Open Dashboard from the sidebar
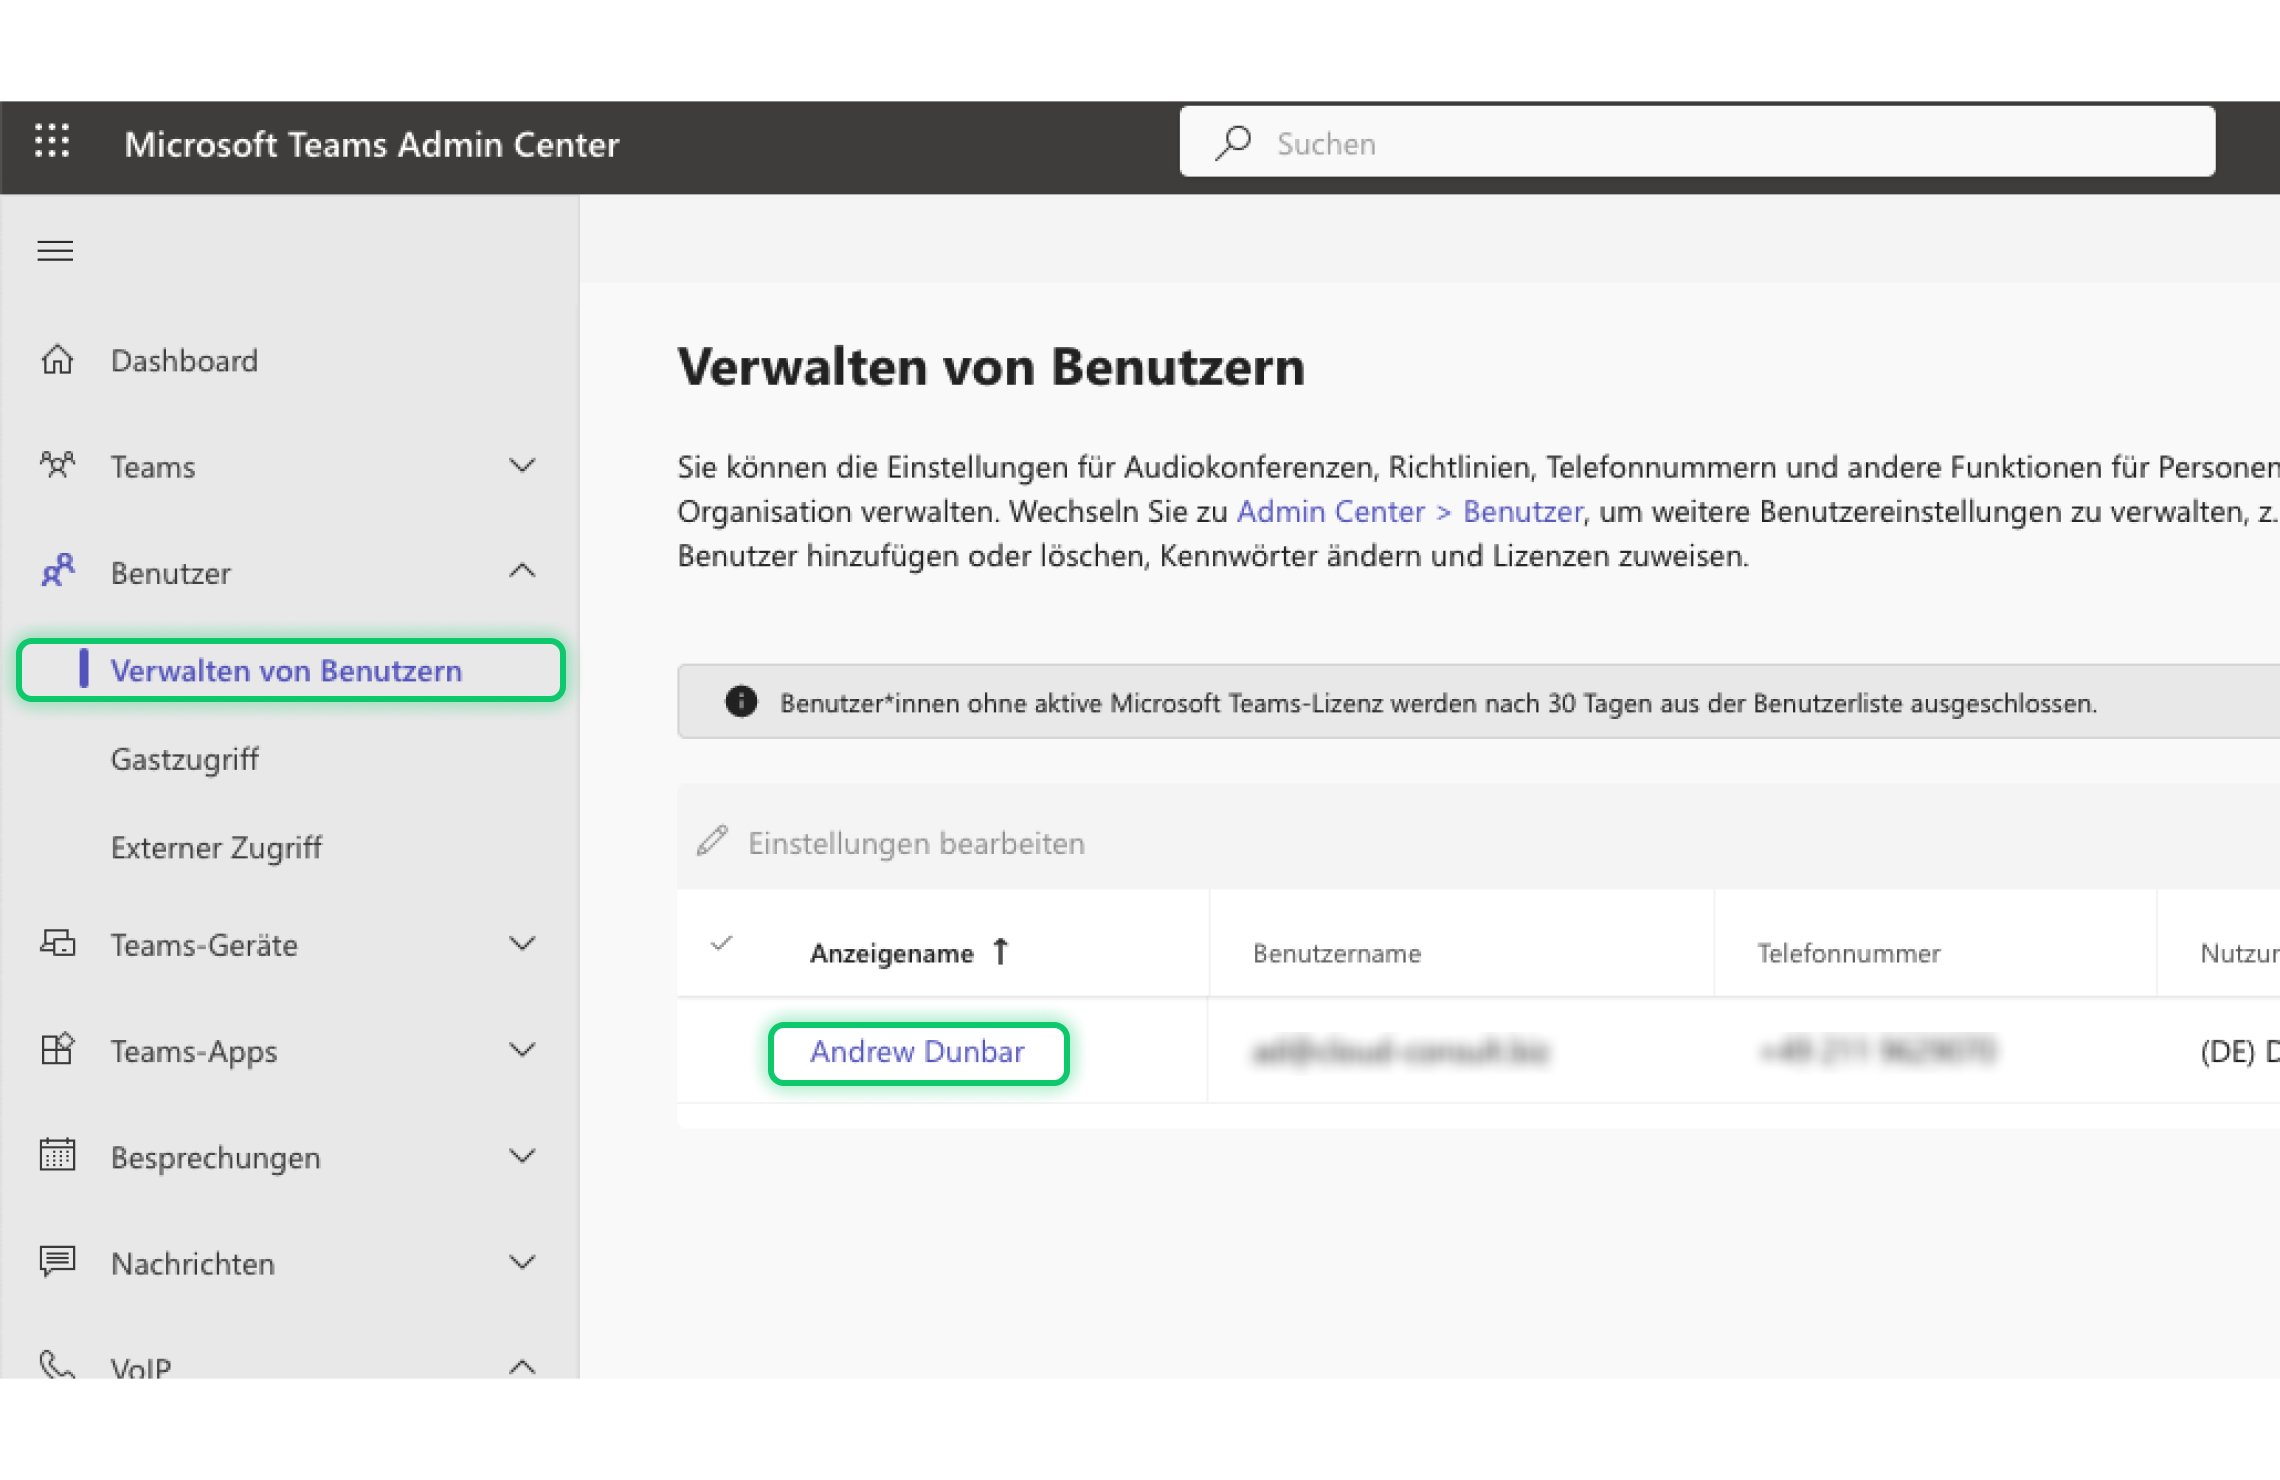 pyautogui.click(x=184, y=360)
